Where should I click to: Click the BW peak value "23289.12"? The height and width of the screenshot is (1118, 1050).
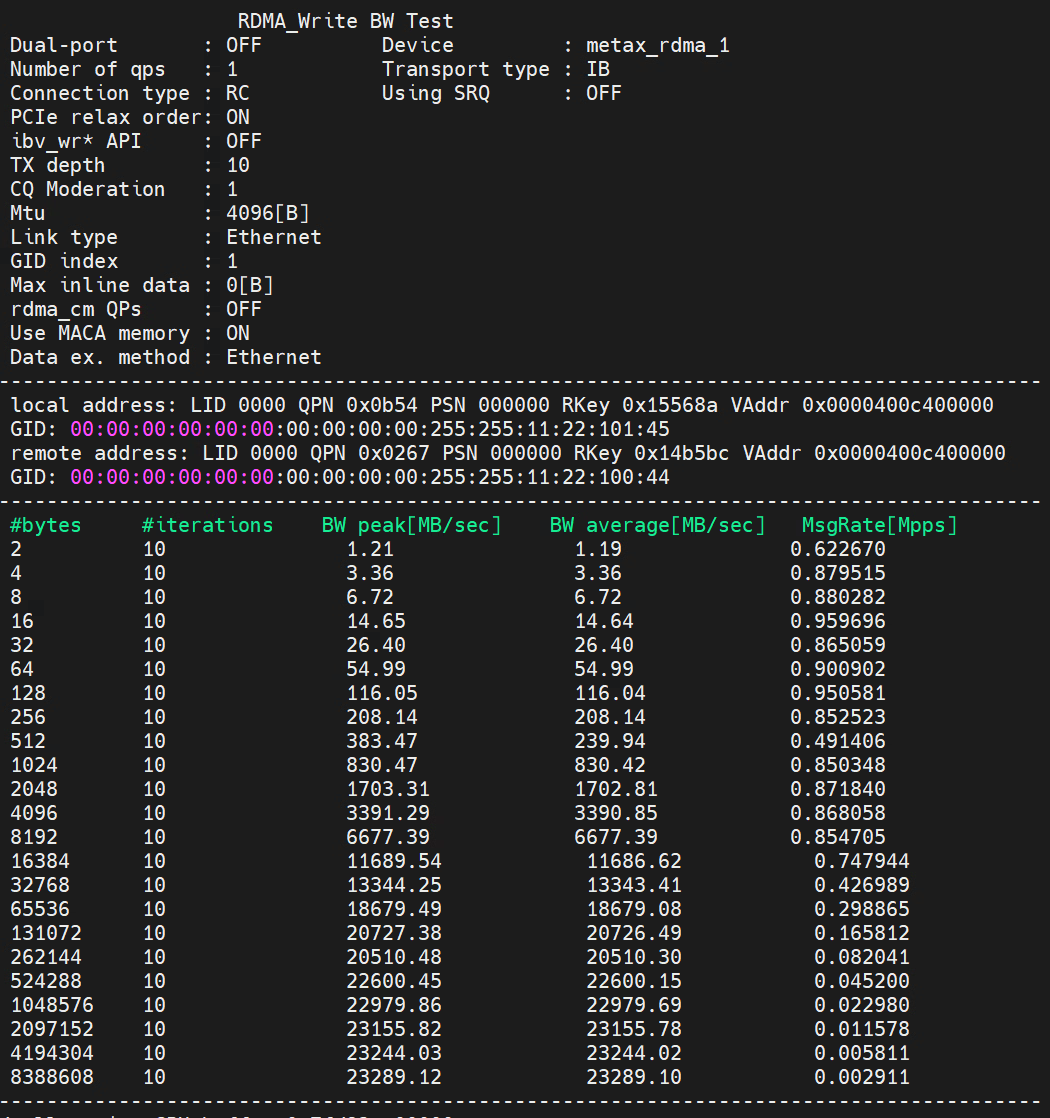[393, 1077]
